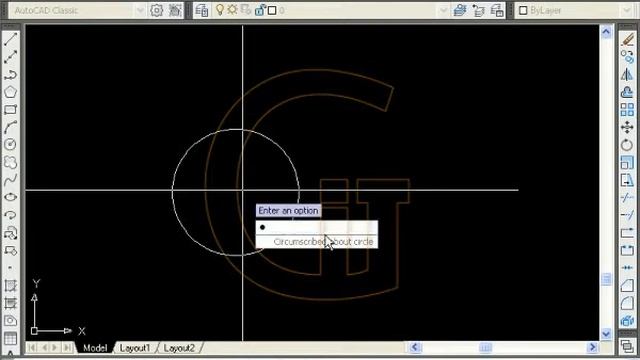640x360 pixels.
Task: Open the Make Block tool
Action: pyautogui.click(x=11, y=250)
